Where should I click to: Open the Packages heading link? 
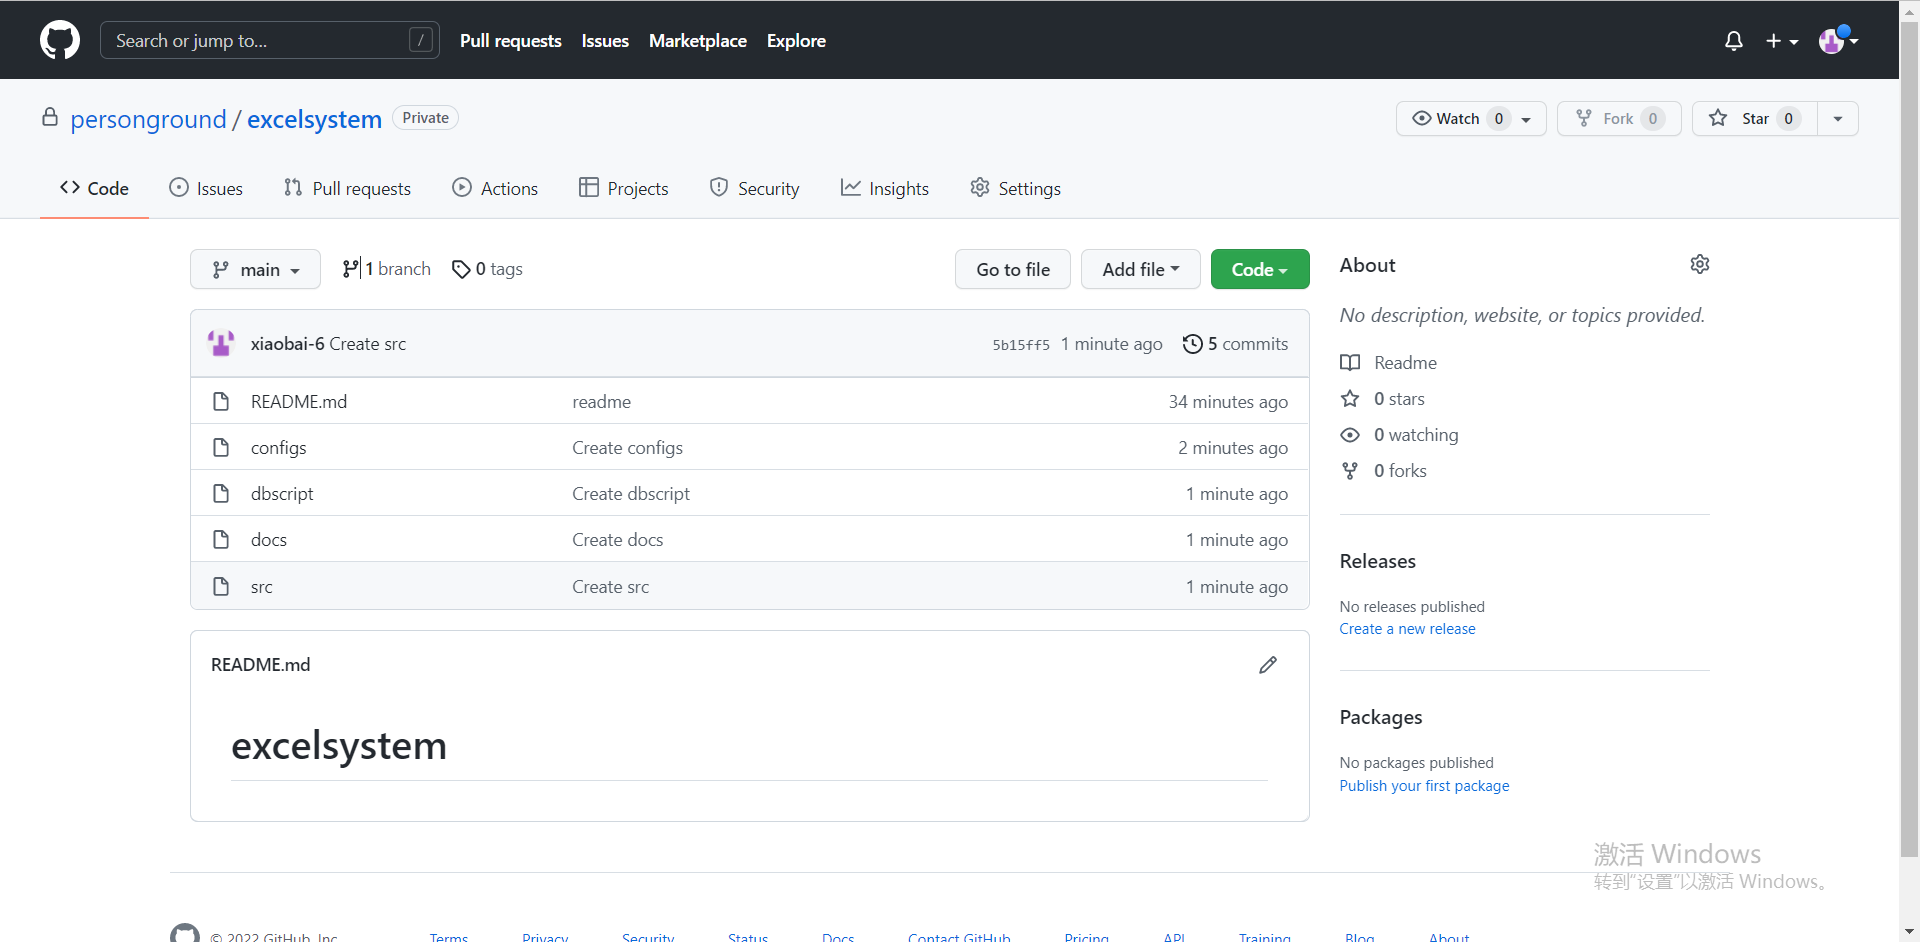click(x=1381, y=717)
